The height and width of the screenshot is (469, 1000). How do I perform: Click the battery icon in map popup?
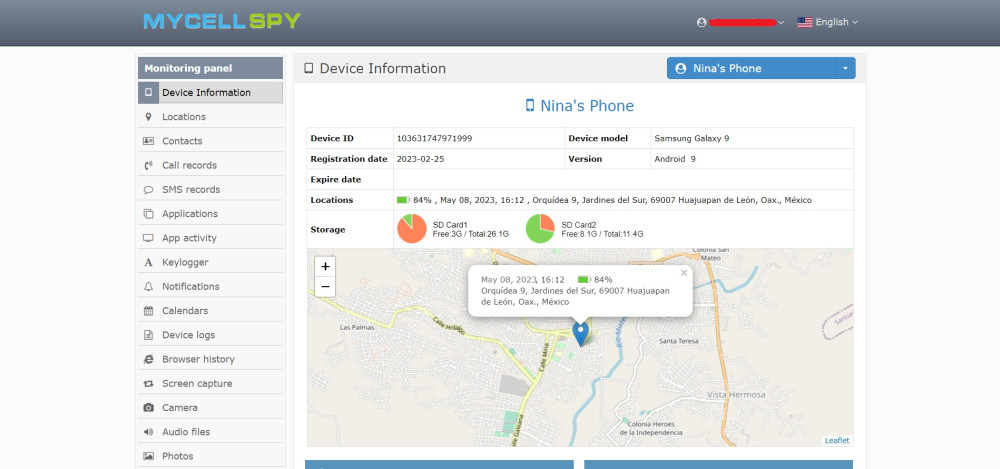point(584,279)
